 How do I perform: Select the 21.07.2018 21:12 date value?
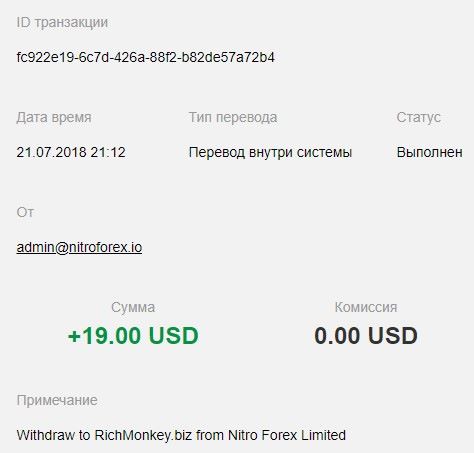(71, 152)
